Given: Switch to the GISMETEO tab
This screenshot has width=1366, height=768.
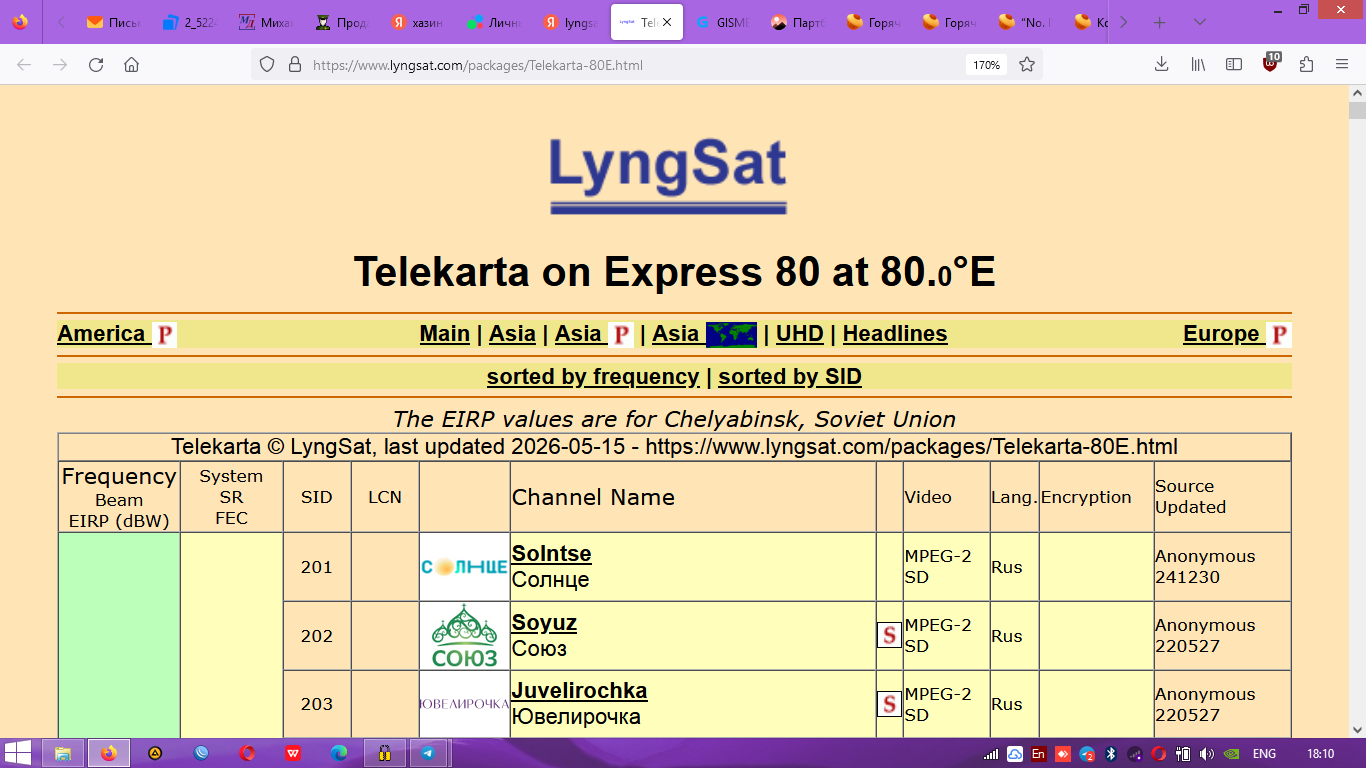Looking at the screenshot, I should 722,22.
